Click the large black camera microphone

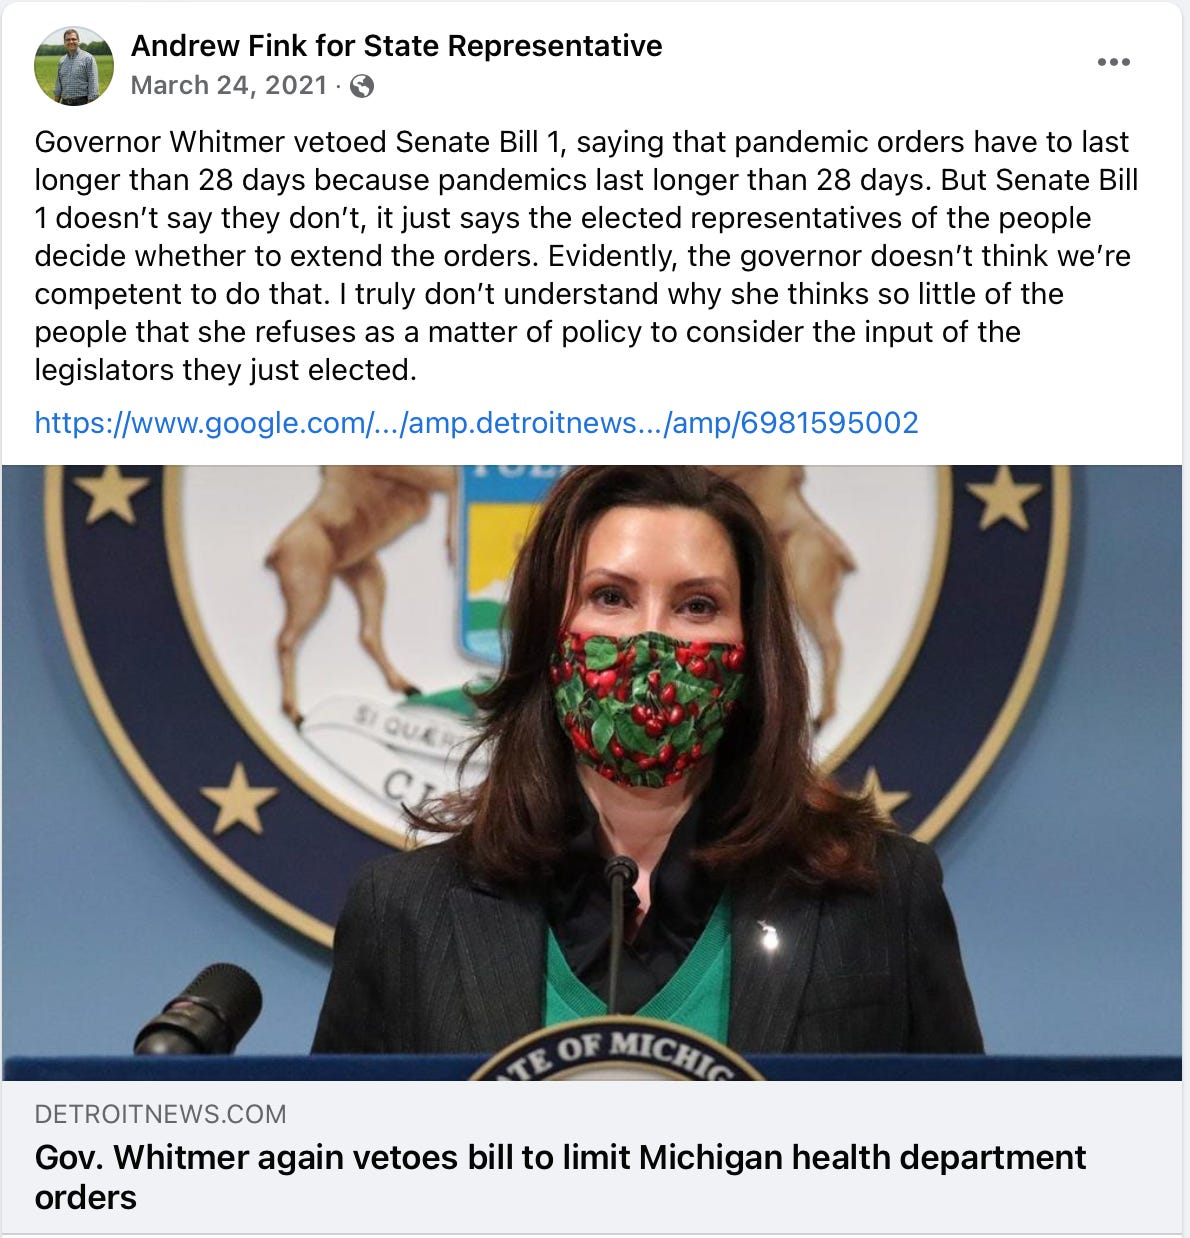pos(198,1010)
